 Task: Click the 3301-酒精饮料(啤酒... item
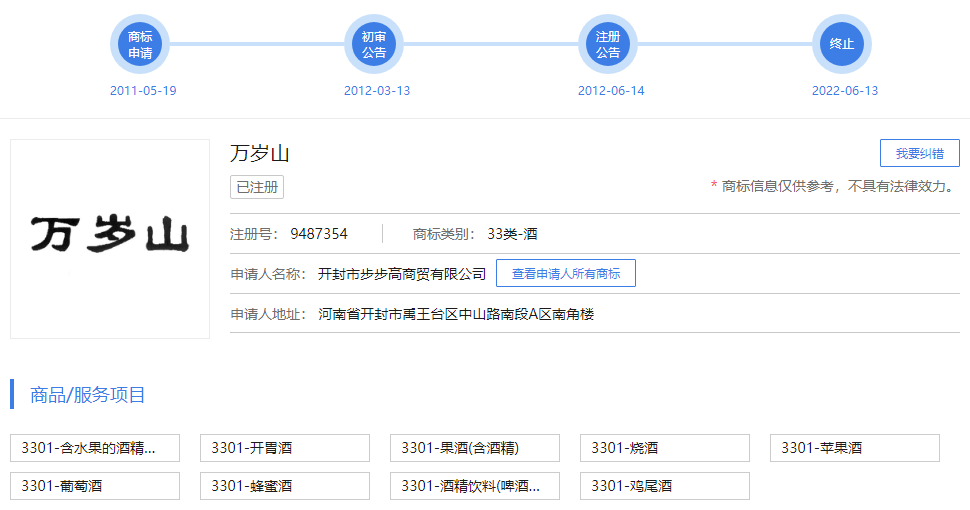click(474, 486)
